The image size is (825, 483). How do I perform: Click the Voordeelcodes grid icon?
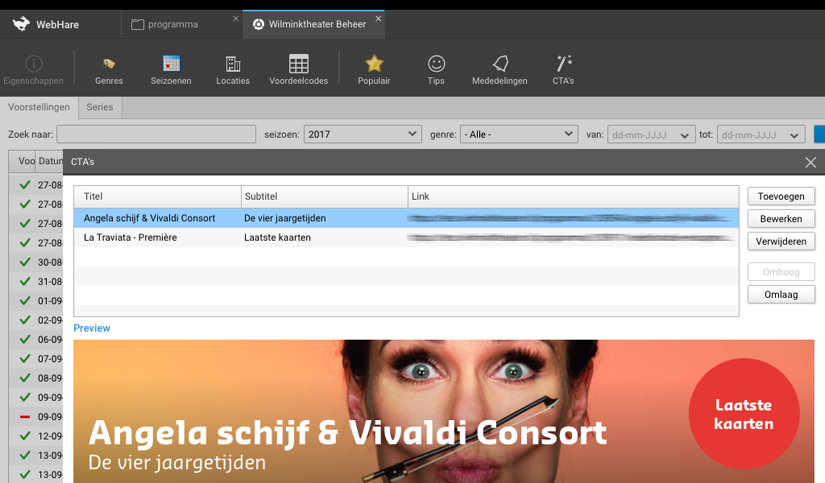(x=298, y=64)
